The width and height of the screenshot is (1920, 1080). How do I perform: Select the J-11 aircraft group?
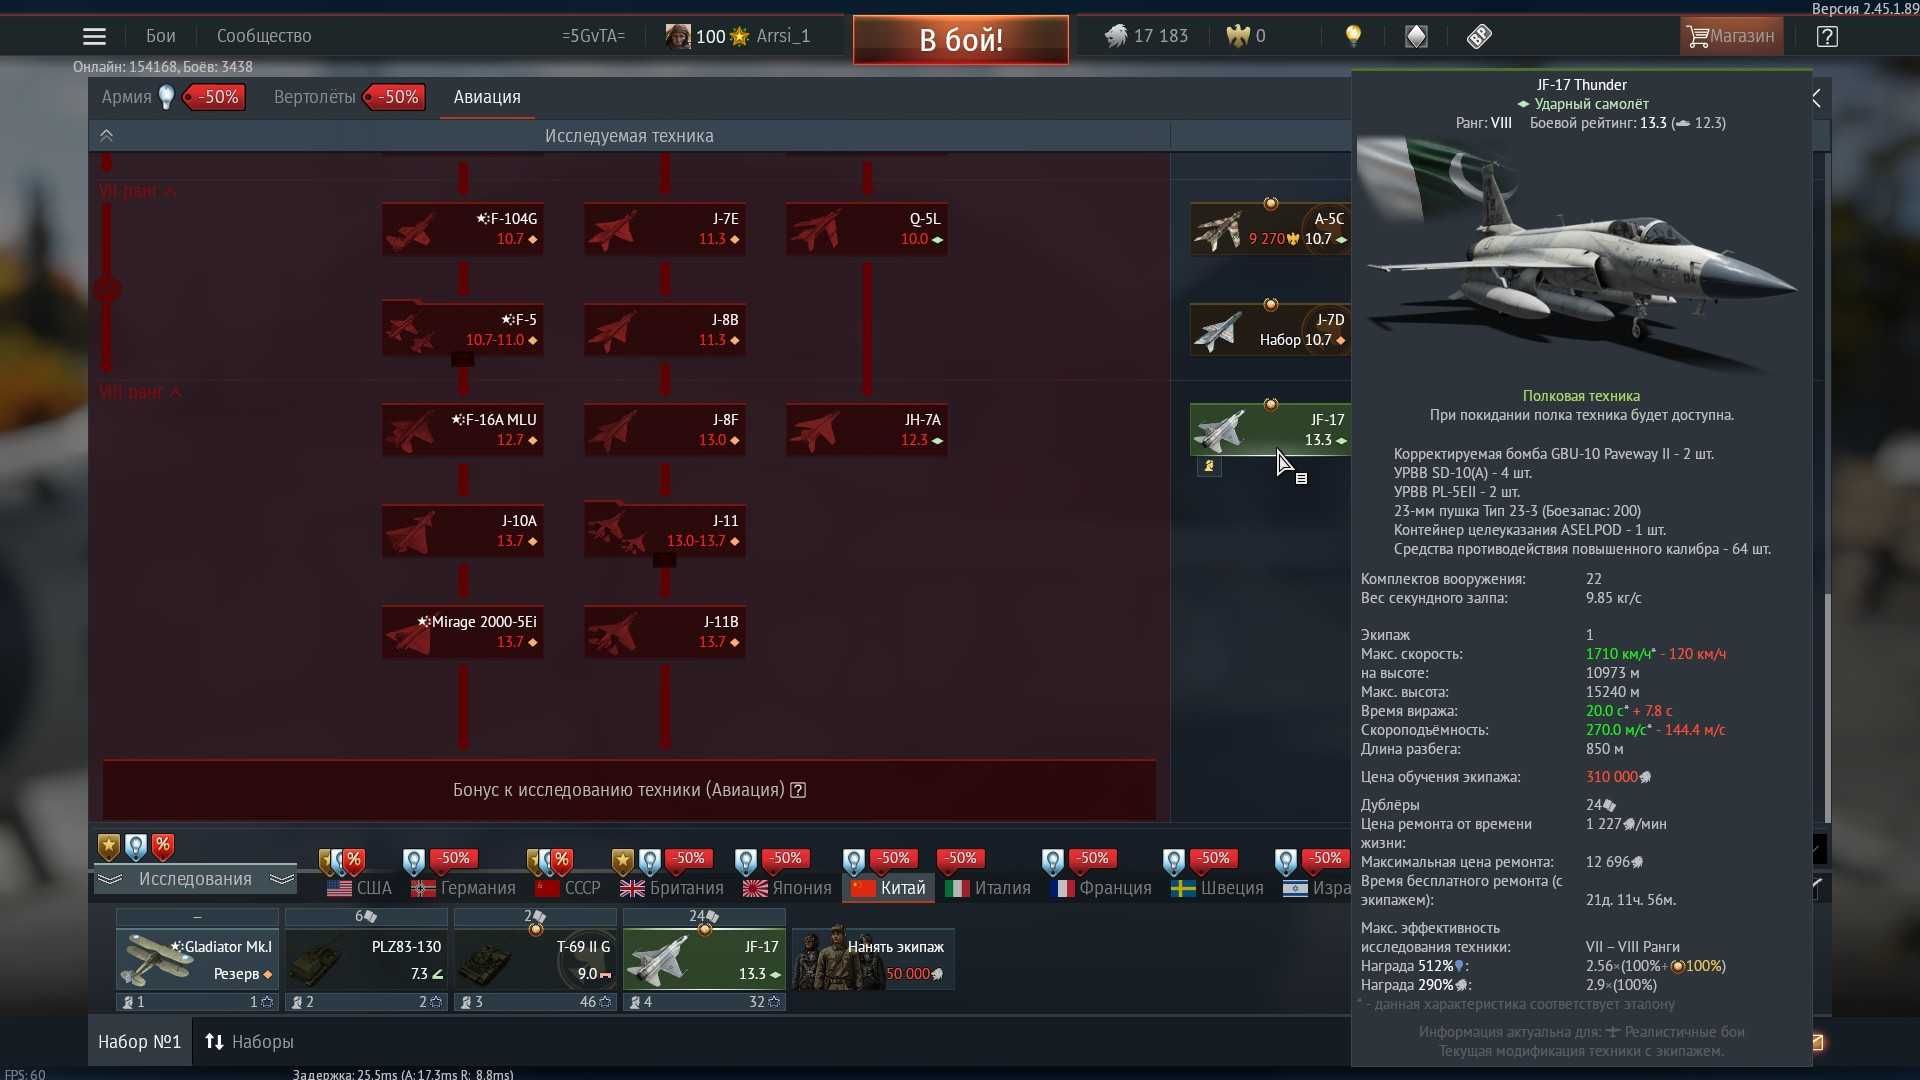pyautogui.click(x=665, y=531)
